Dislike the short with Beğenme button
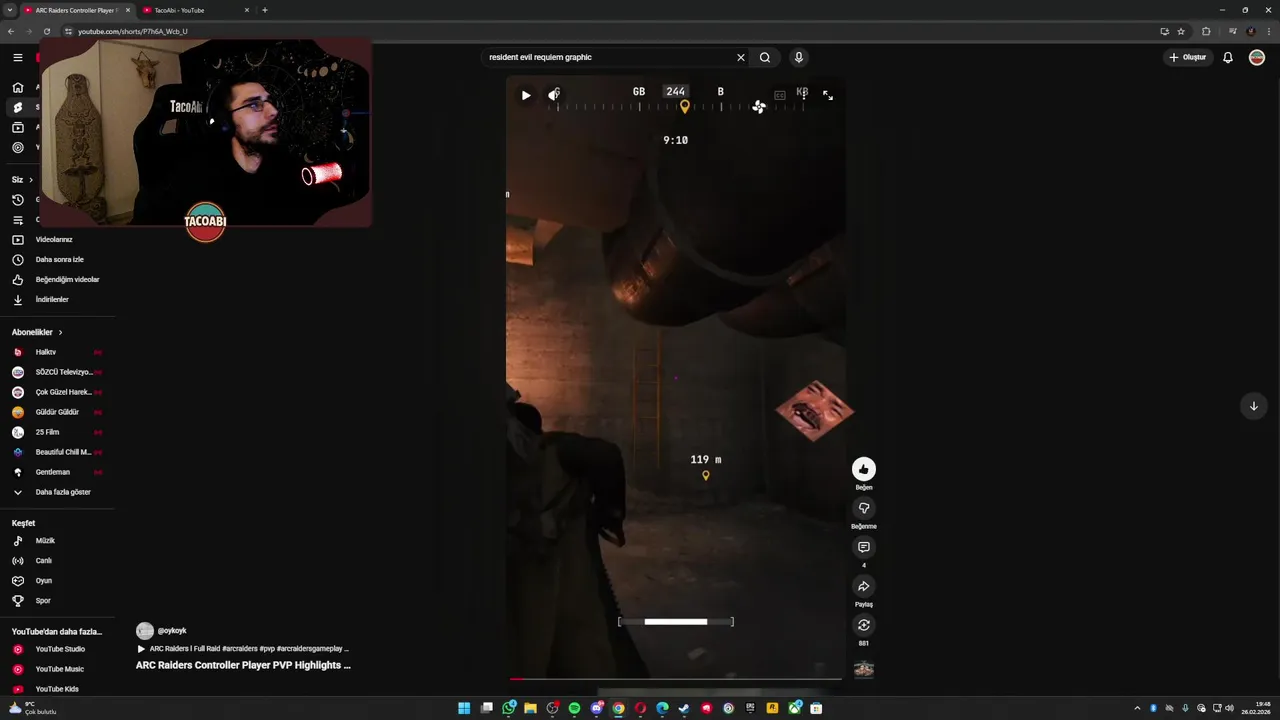This screenshot has height=720, width=1280. click(x=864, y=508)
